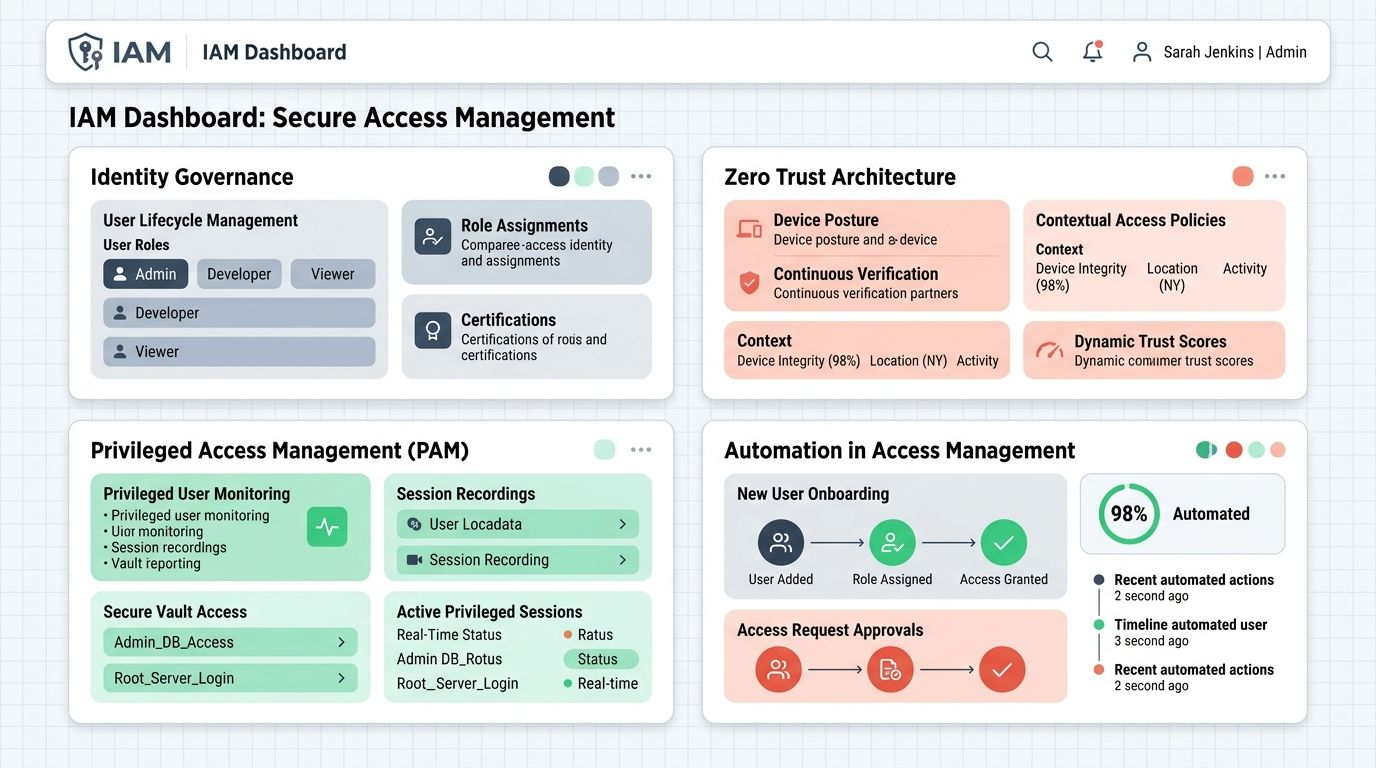Viewport: 1376px width, 768px height.
Task: Click person icon in Developer row
Action: [120, 313]
